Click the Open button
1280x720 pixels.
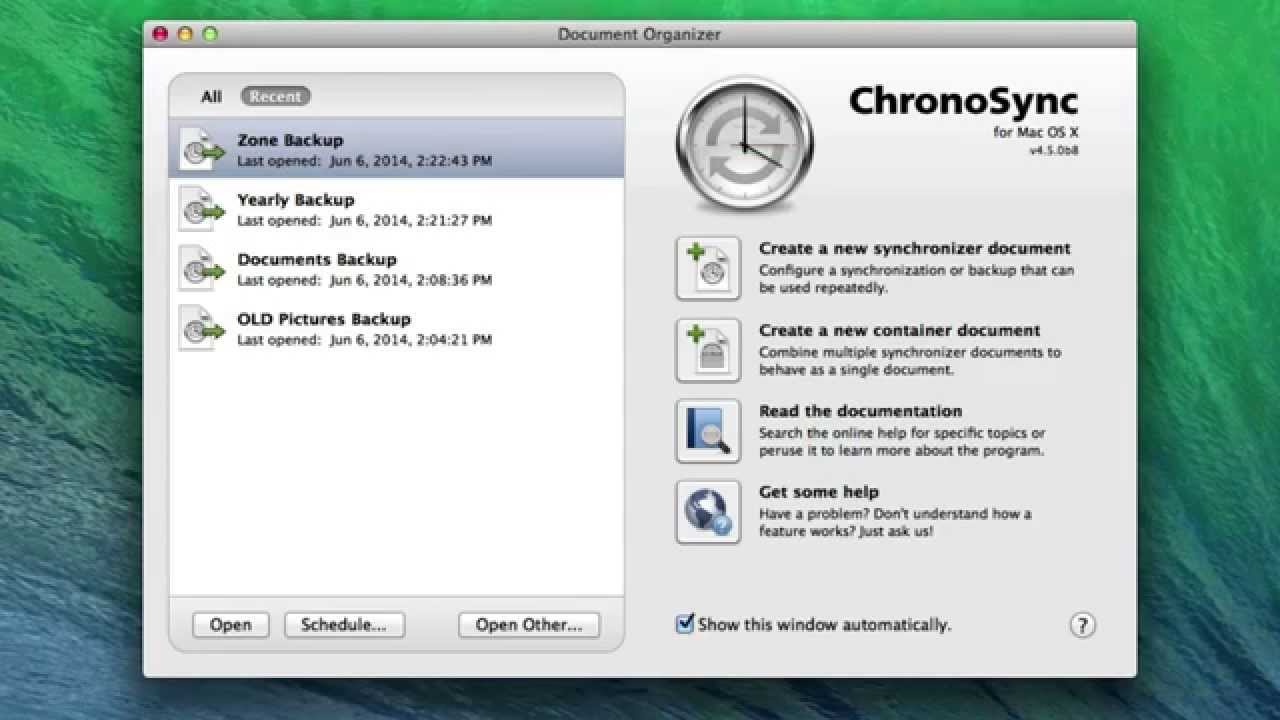(230, 625)
